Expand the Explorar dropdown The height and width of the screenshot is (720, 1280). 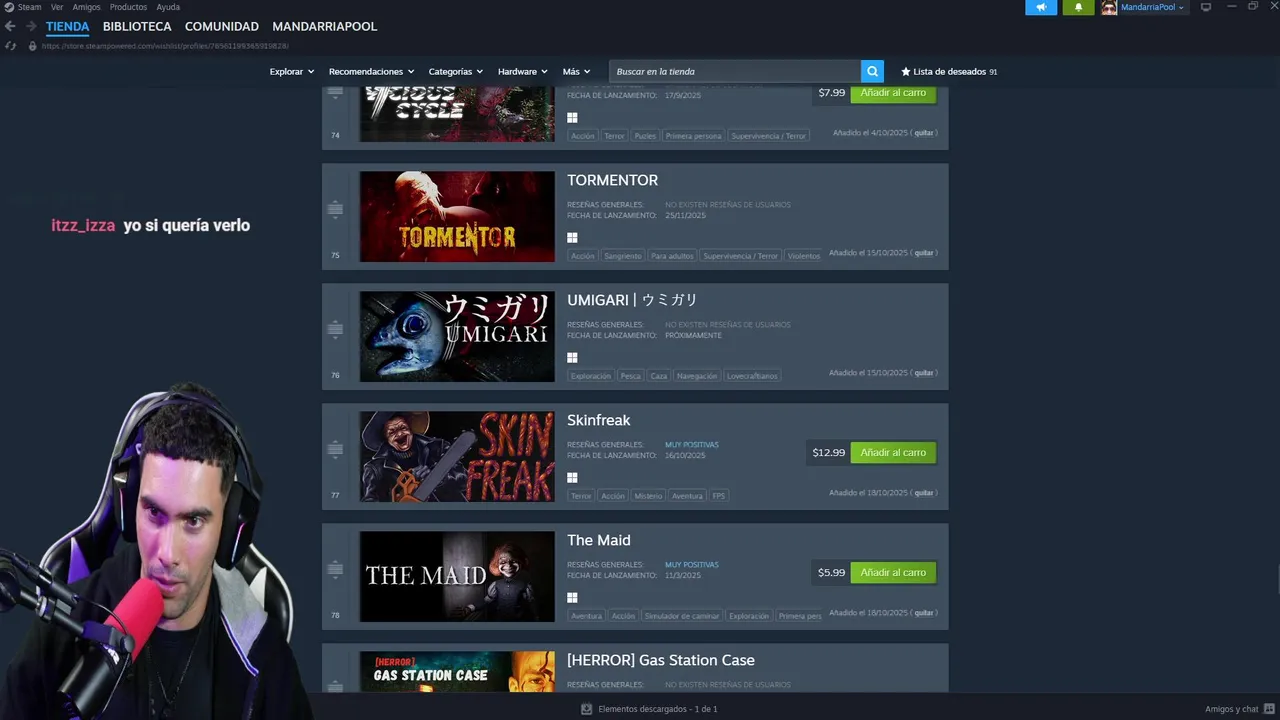(x=291, y=71)
